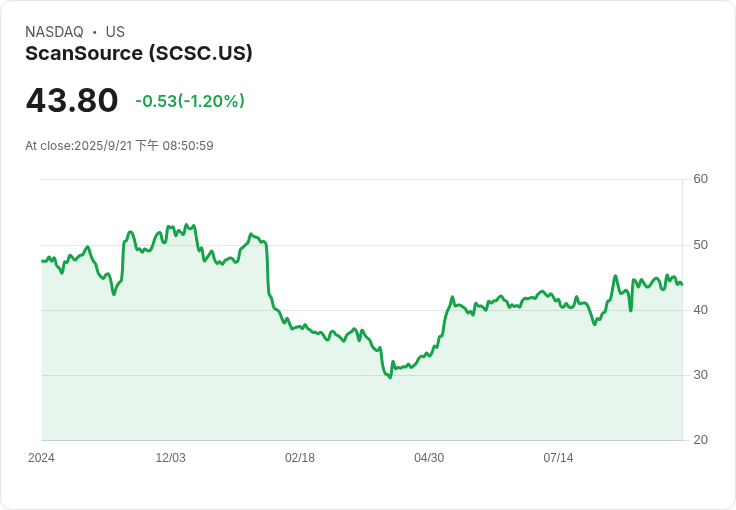Click the NASDAQ exchange label
Viewport: 736px width, 510px height.
coord(54,32)
